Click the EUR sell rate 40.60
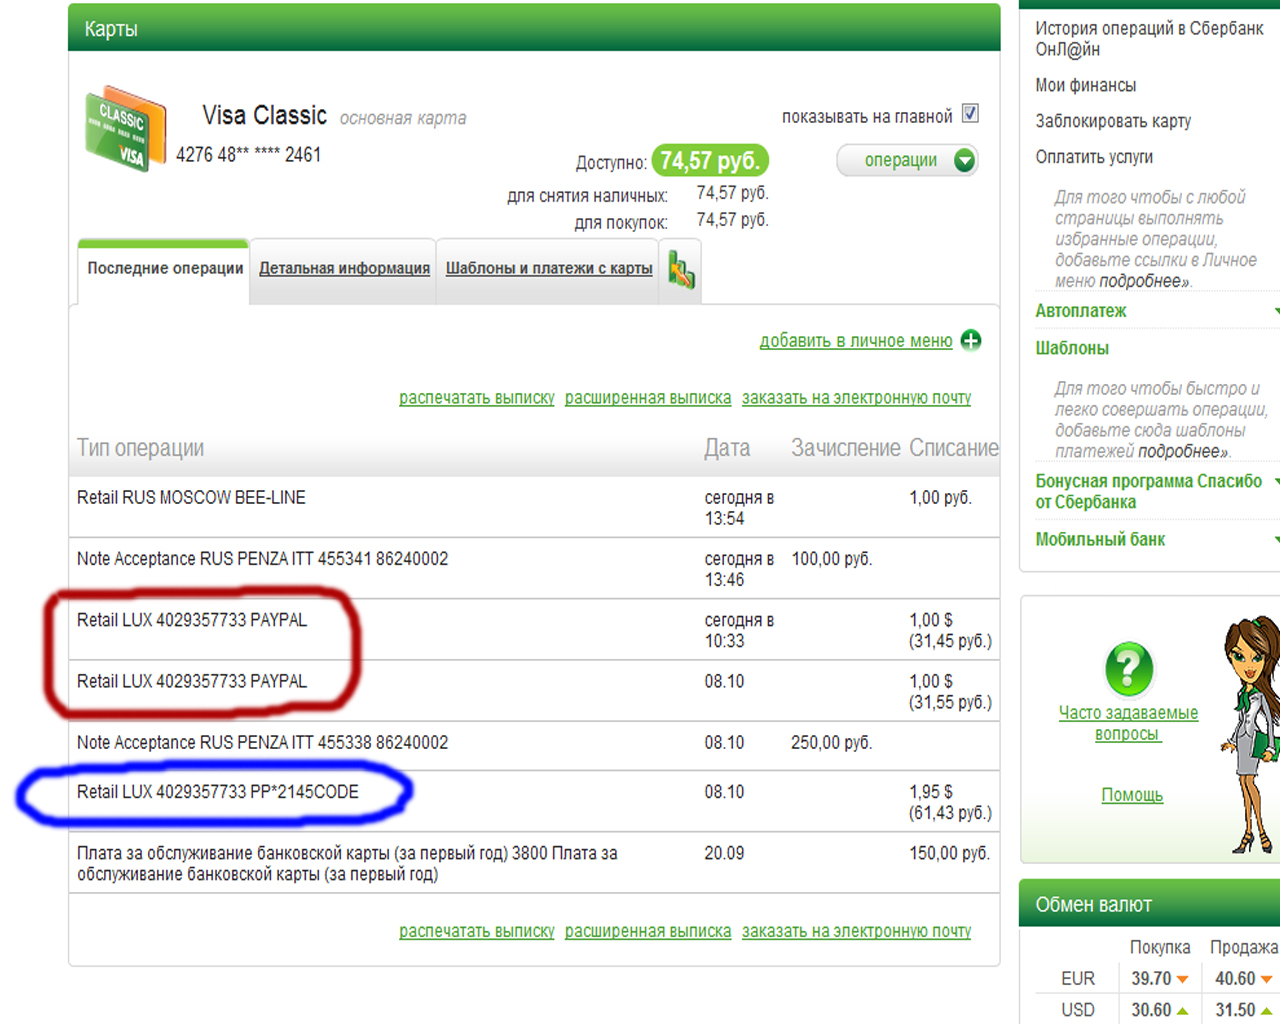 click(1235, 979)
